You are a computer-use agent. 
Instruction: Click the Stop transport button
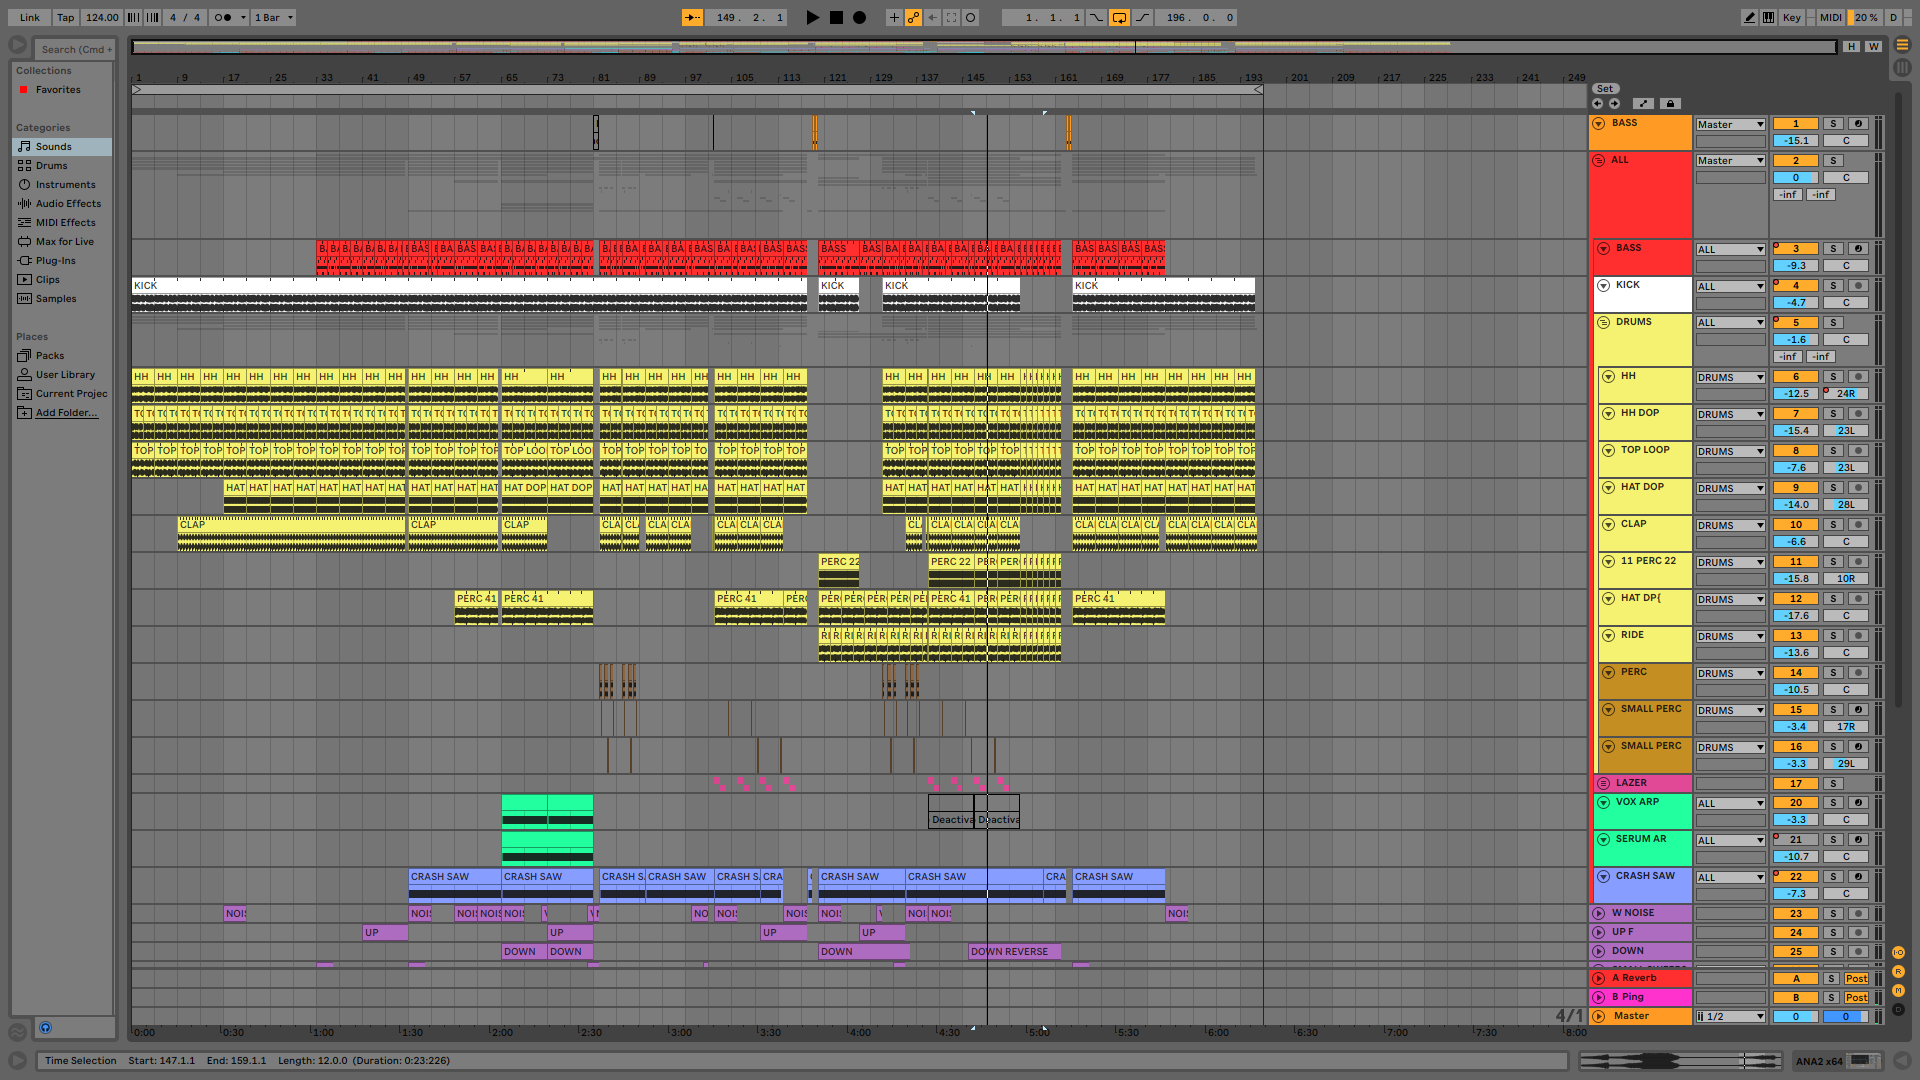tap(836, 17)
